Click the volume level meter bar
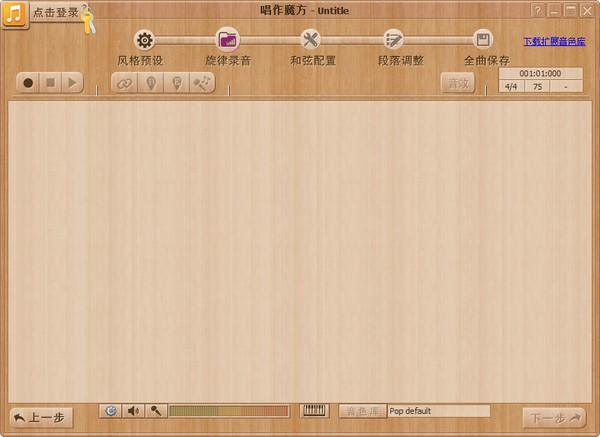This screenshot has height=437, width=600. 229,411
